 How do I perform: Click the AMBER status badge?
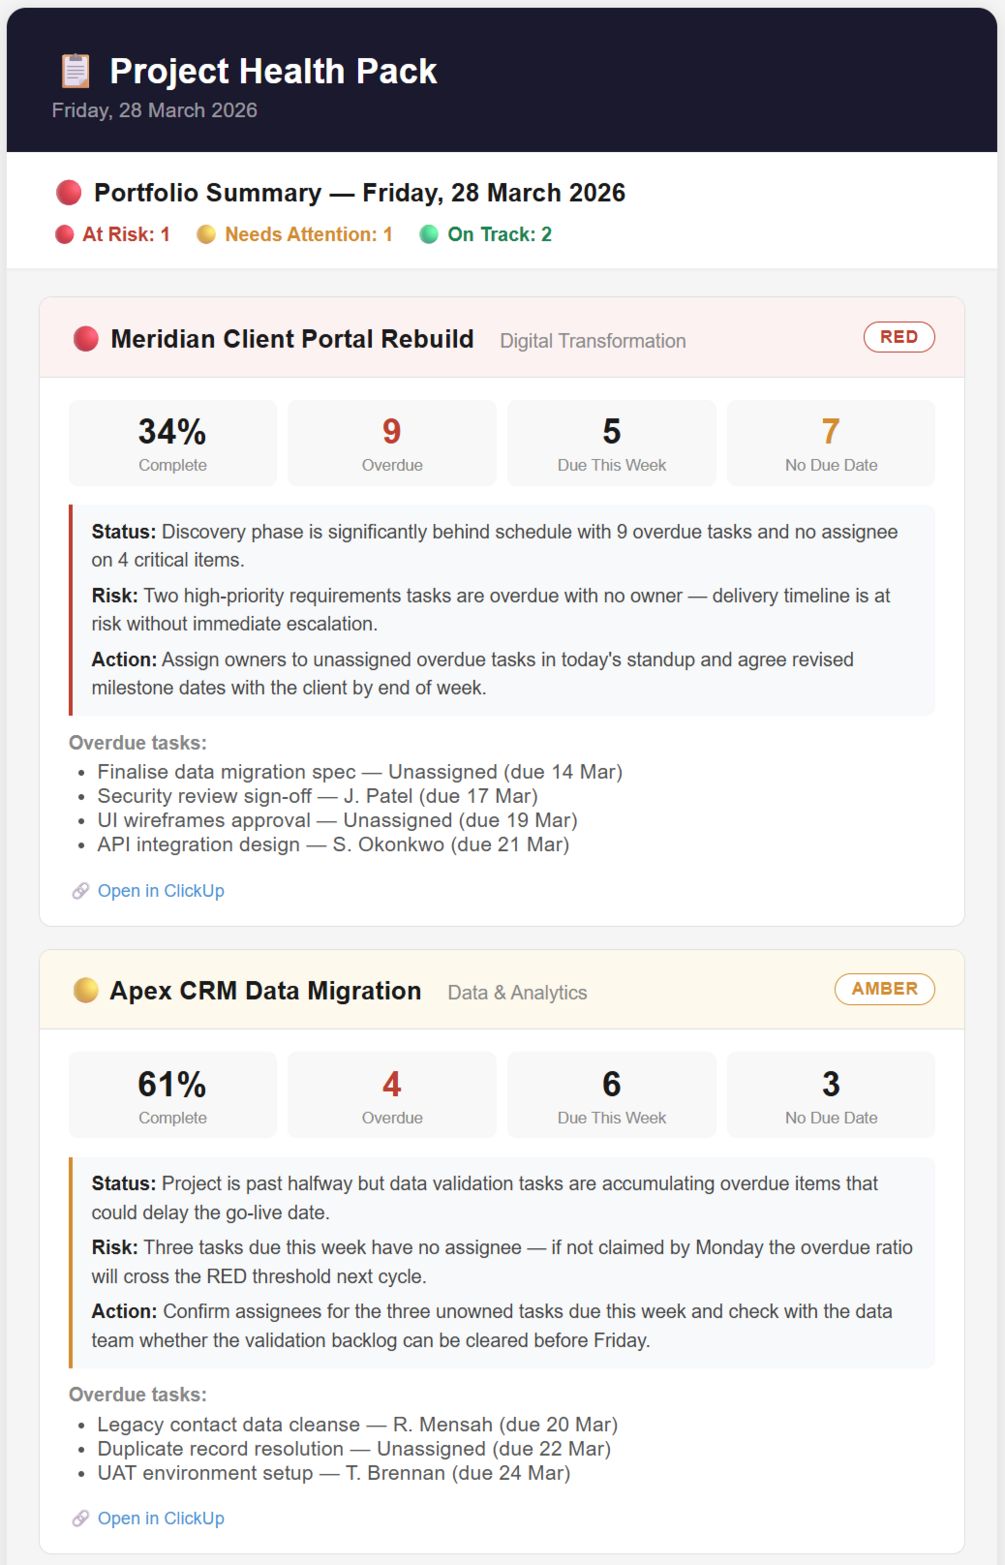coord(884,989)
